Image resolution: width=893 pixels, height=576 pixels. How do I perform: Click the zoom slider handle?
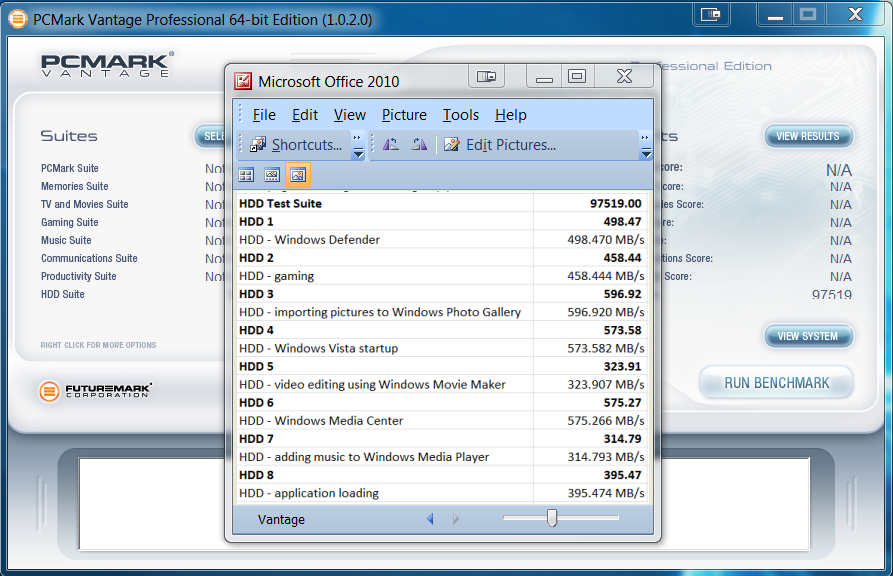pyautogui.click(x=551, y=518)
